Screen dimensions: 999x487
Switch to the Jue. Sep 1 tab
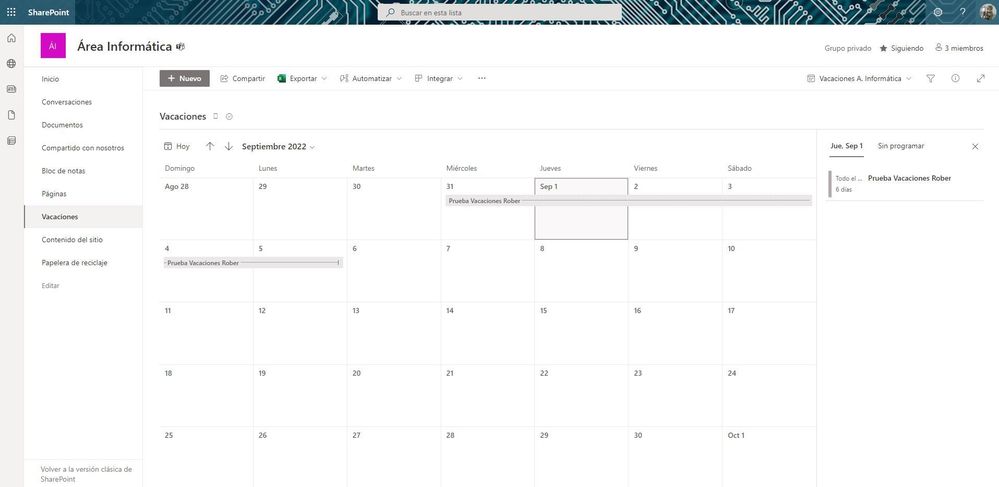(x=846, y=146)
